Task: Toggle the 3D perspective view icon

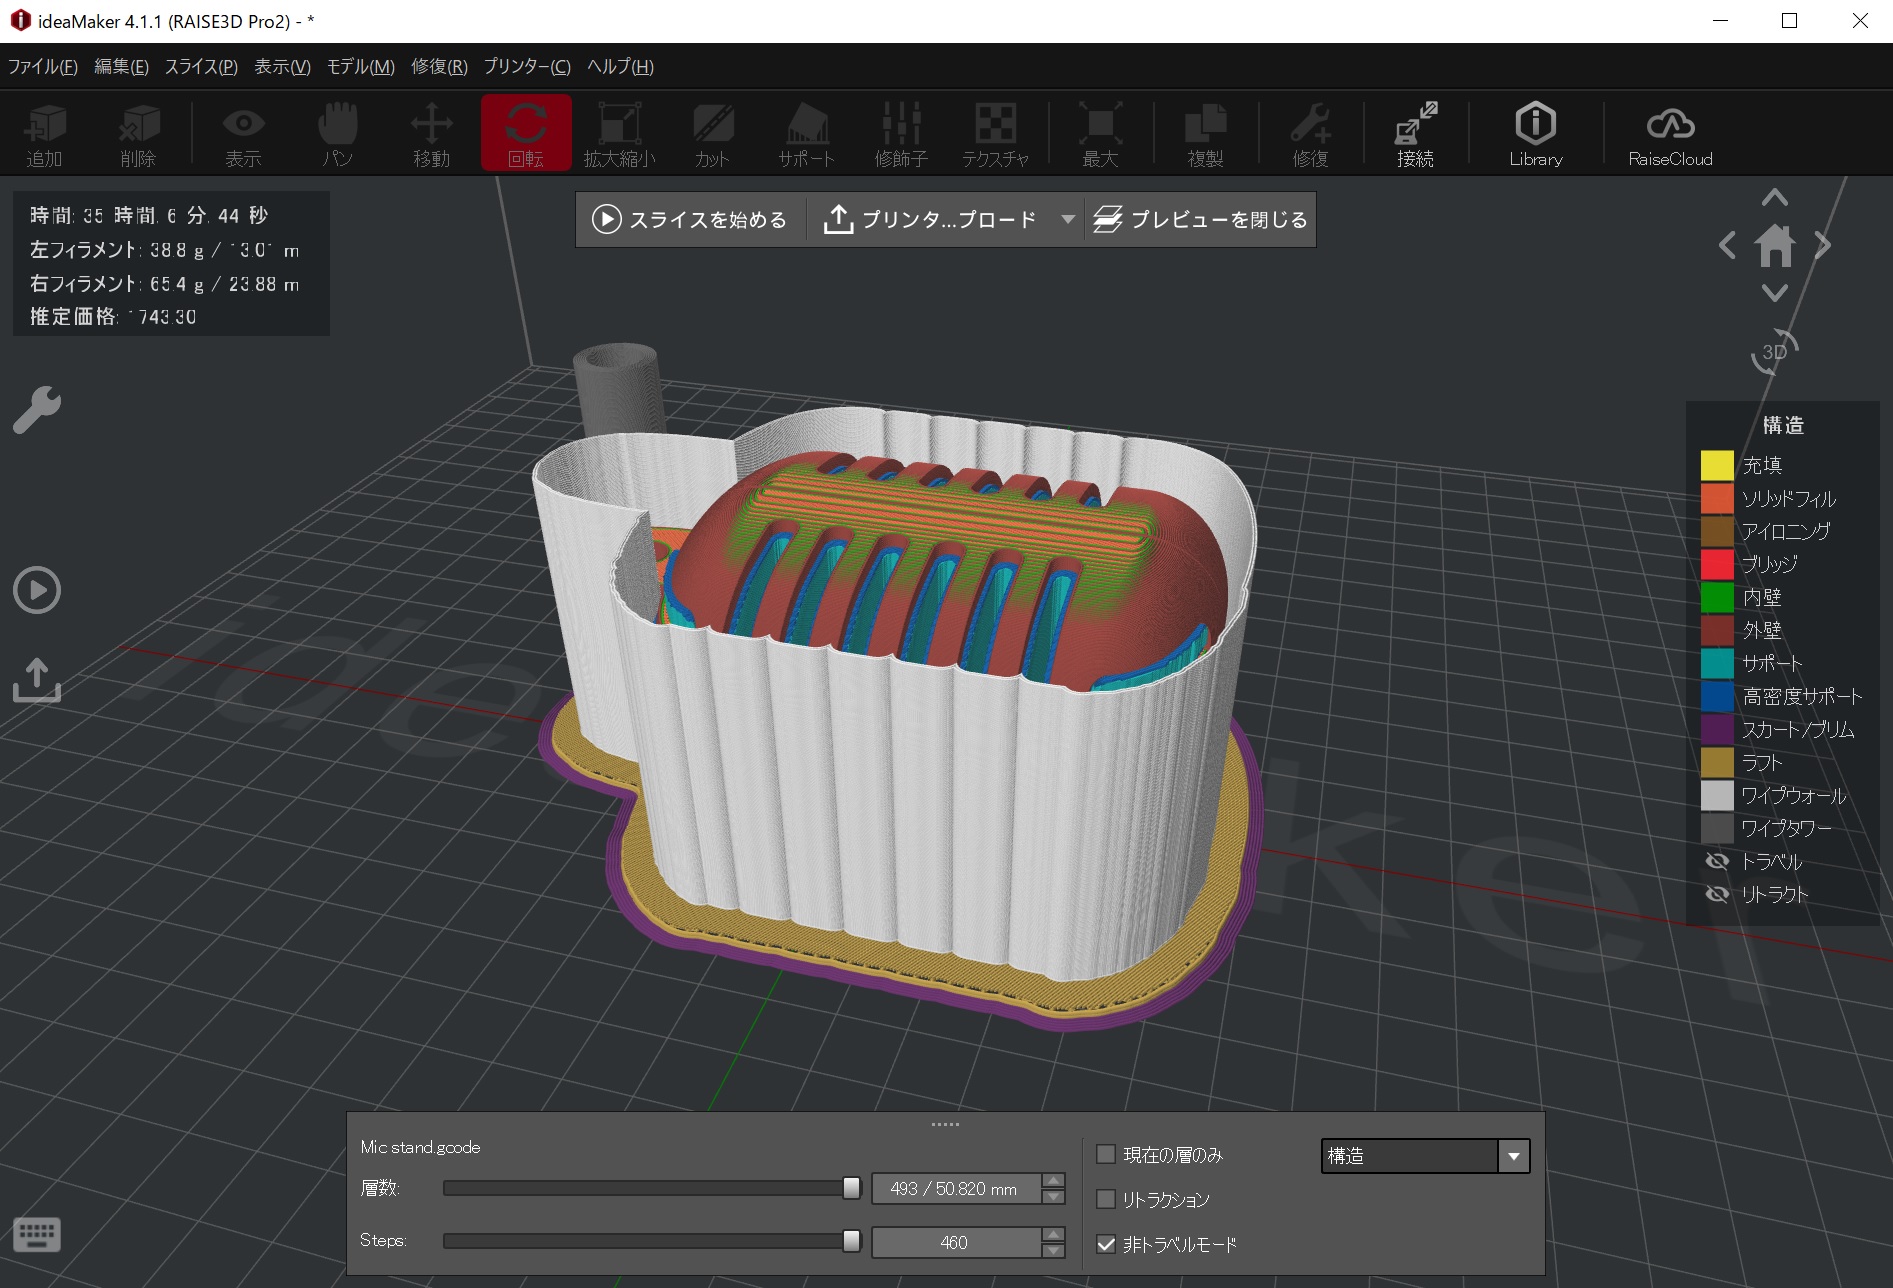Action: [1774, 352]
